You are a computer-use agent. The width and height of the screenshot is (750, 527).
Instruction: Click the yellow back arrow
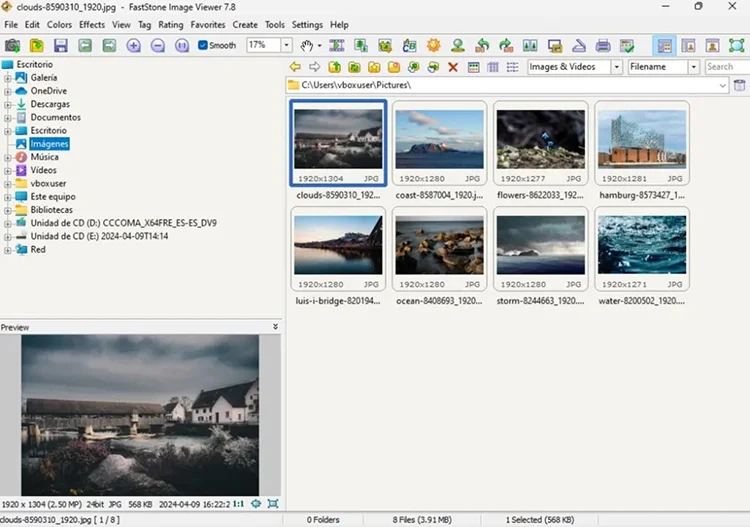pos(295,67)
